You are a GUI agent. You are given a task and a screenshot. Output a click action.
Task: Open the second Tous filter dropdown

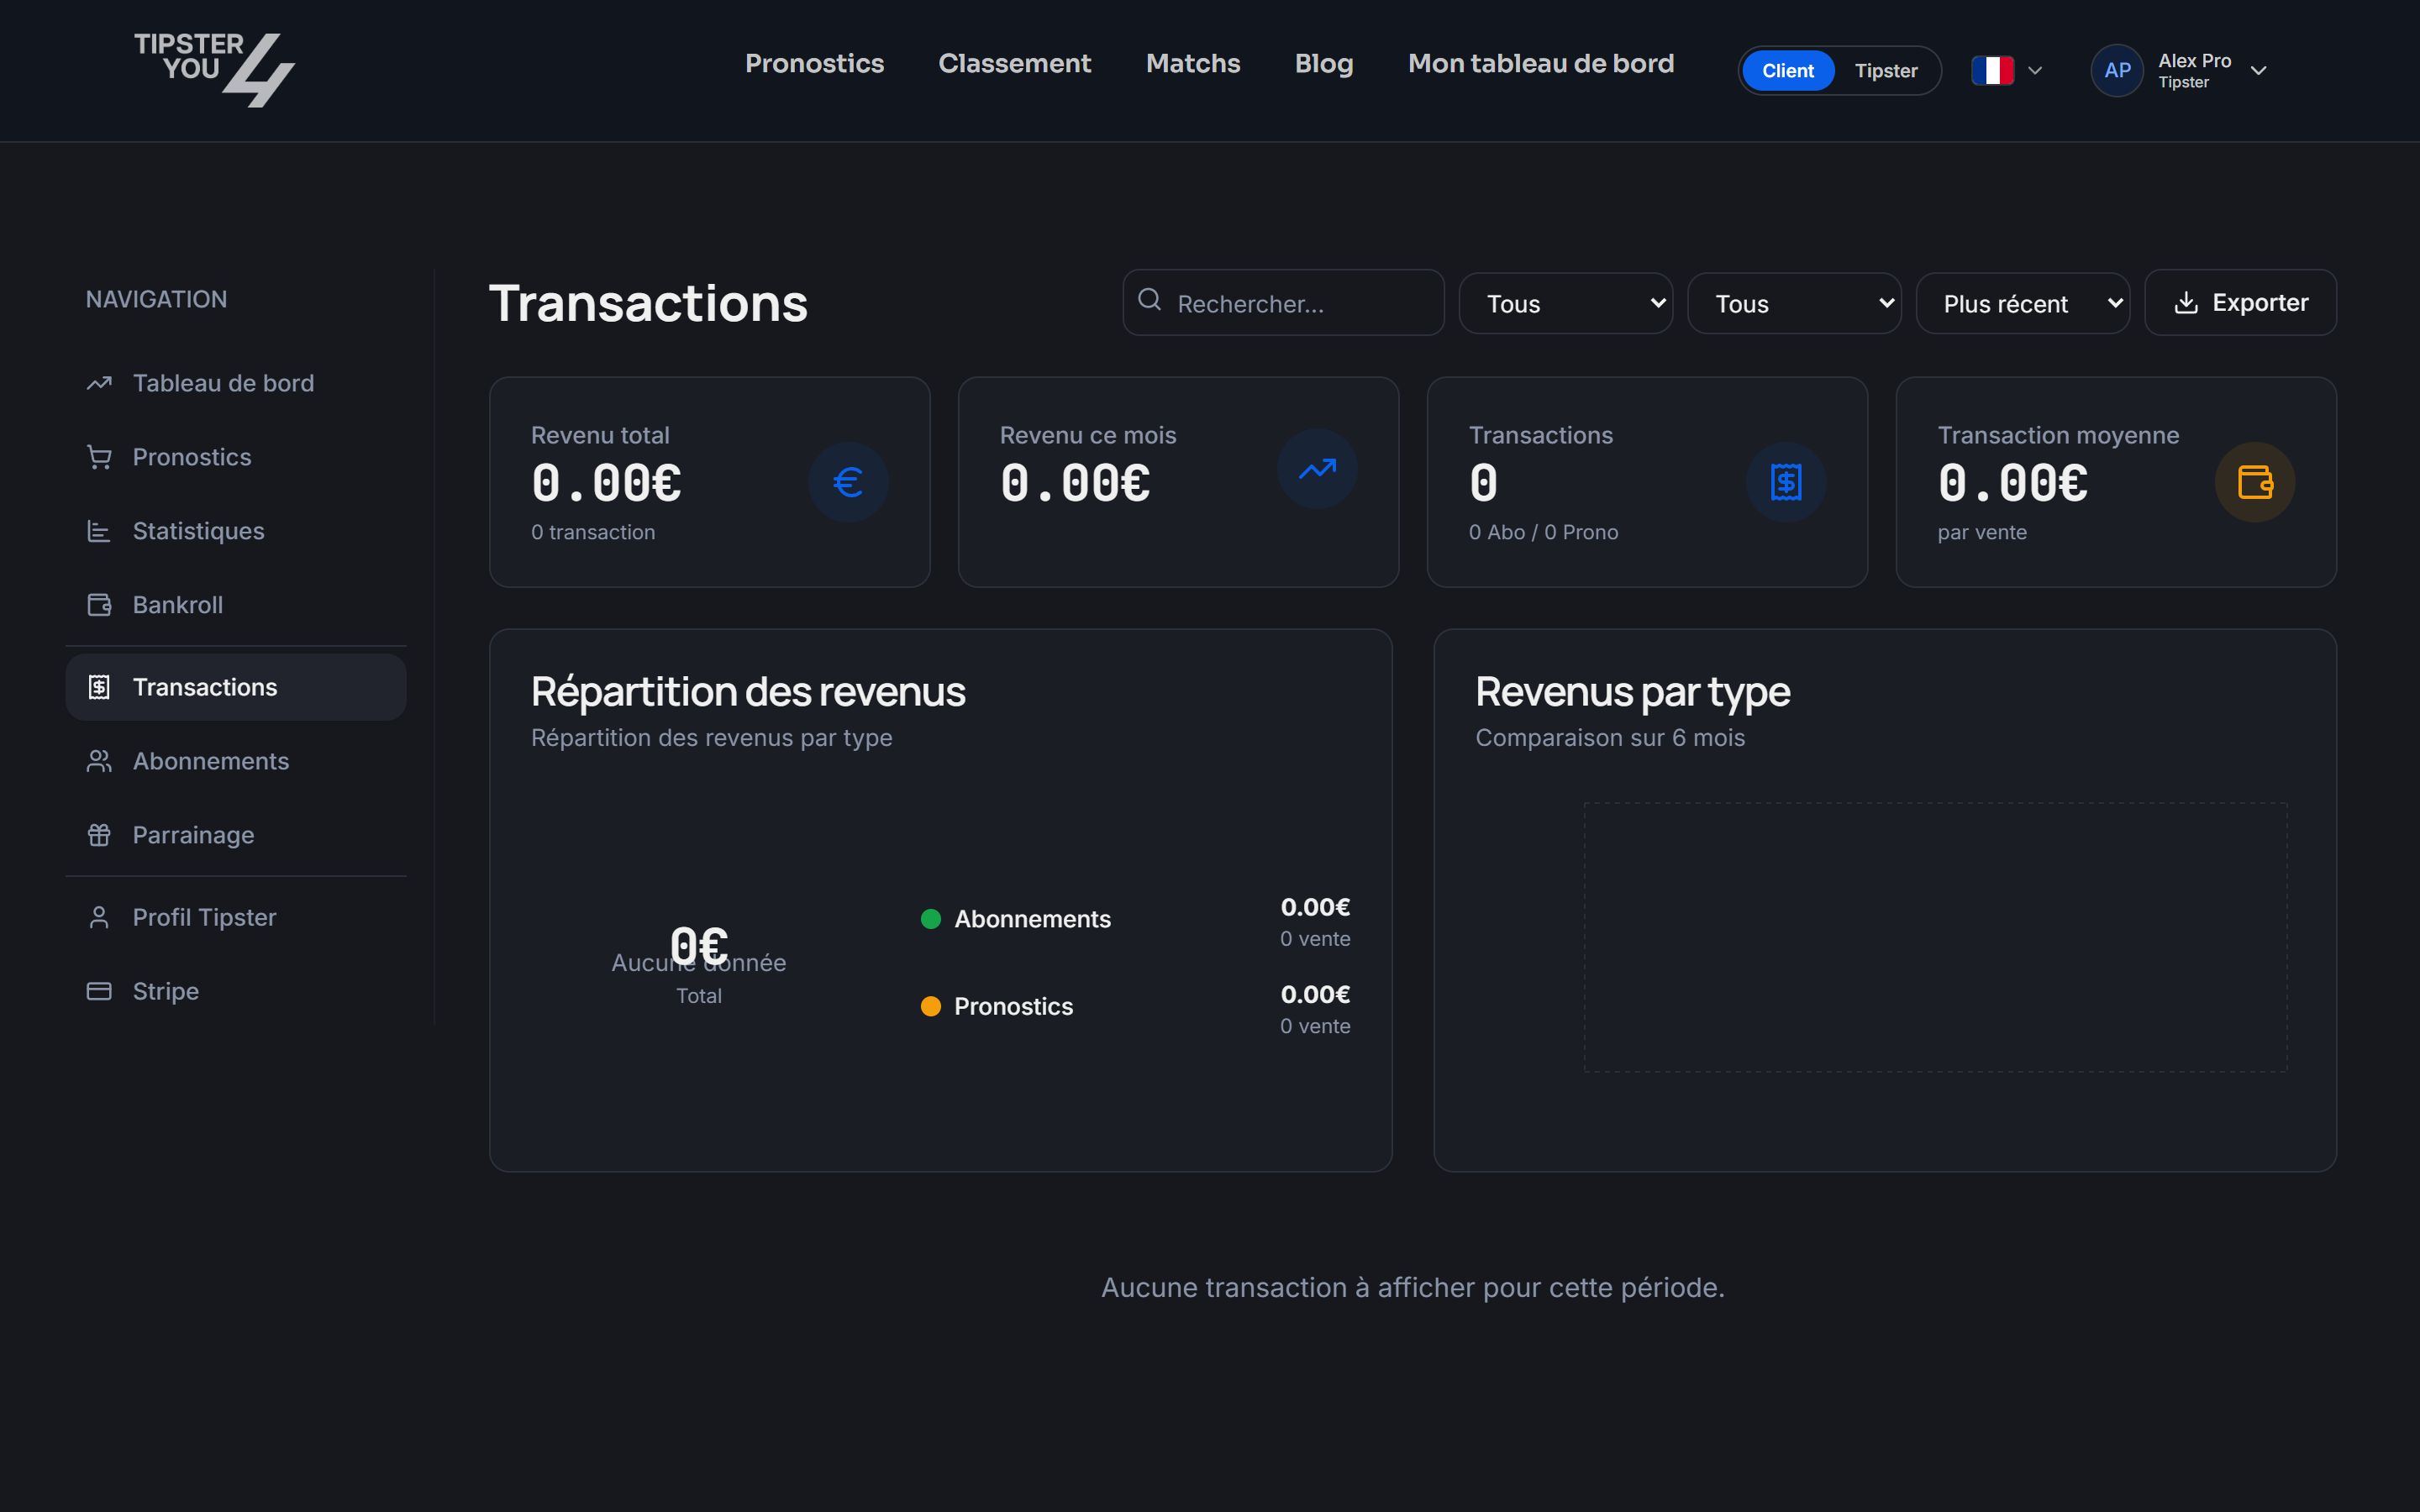pyautogui.click(x=1794, y=303)
